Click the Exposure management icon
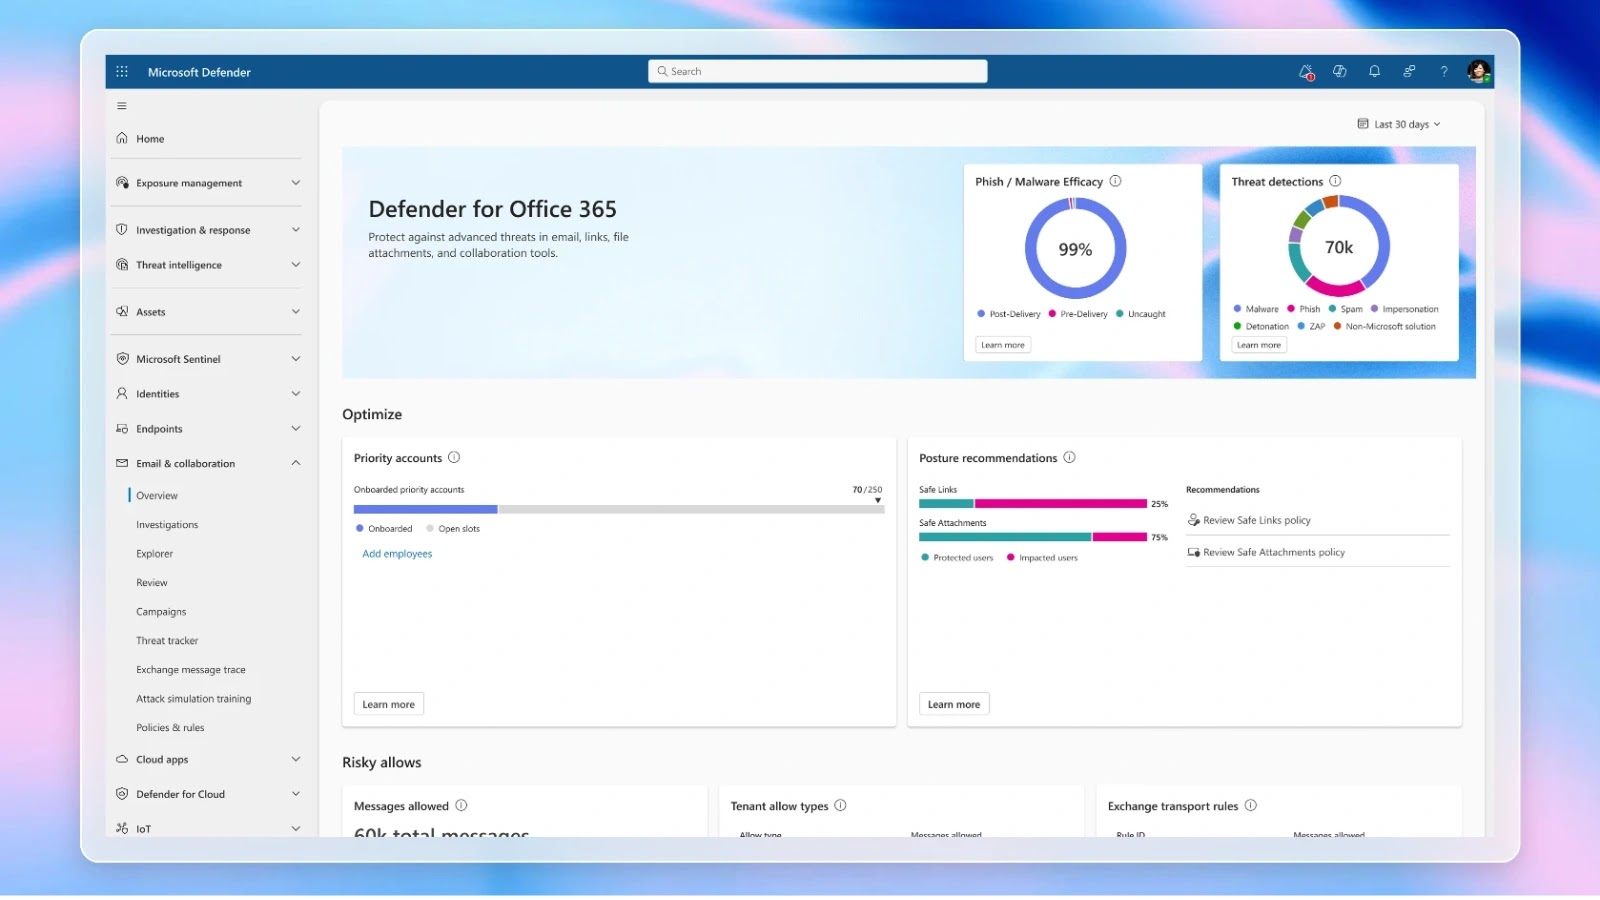1600x900 pixels. pyautogui.click(x=122, y=183)
